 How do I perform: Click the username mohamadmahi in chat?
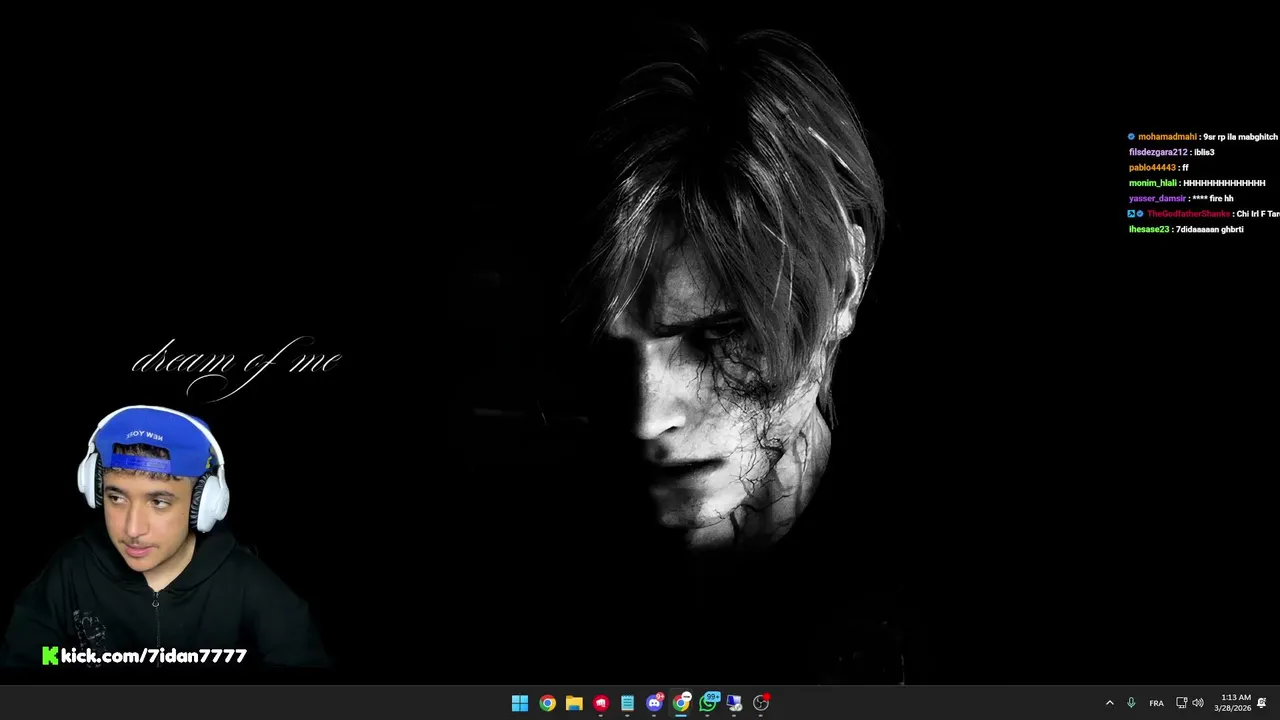tap(1167, 137)
